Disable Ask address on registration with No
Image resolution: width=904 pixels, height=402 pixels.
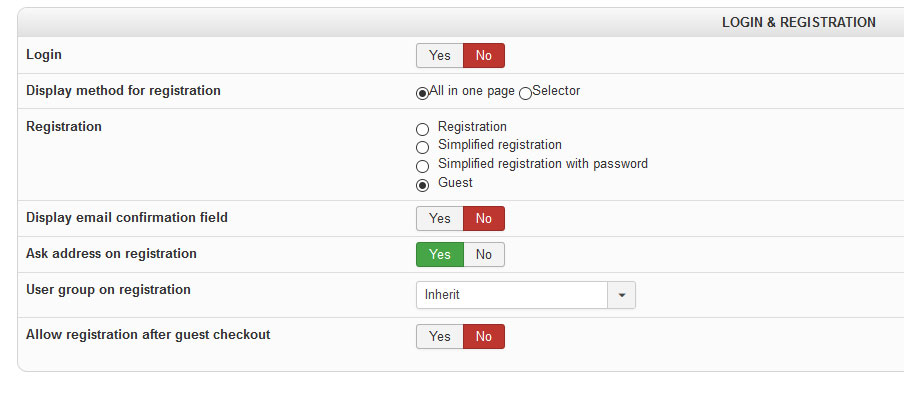pos(484,255)
